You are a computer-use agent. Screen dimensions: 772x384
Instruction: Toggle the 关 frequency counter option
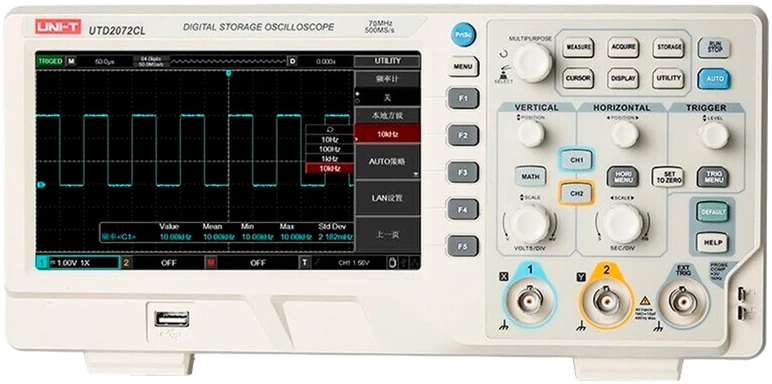(x=387, y=97)
